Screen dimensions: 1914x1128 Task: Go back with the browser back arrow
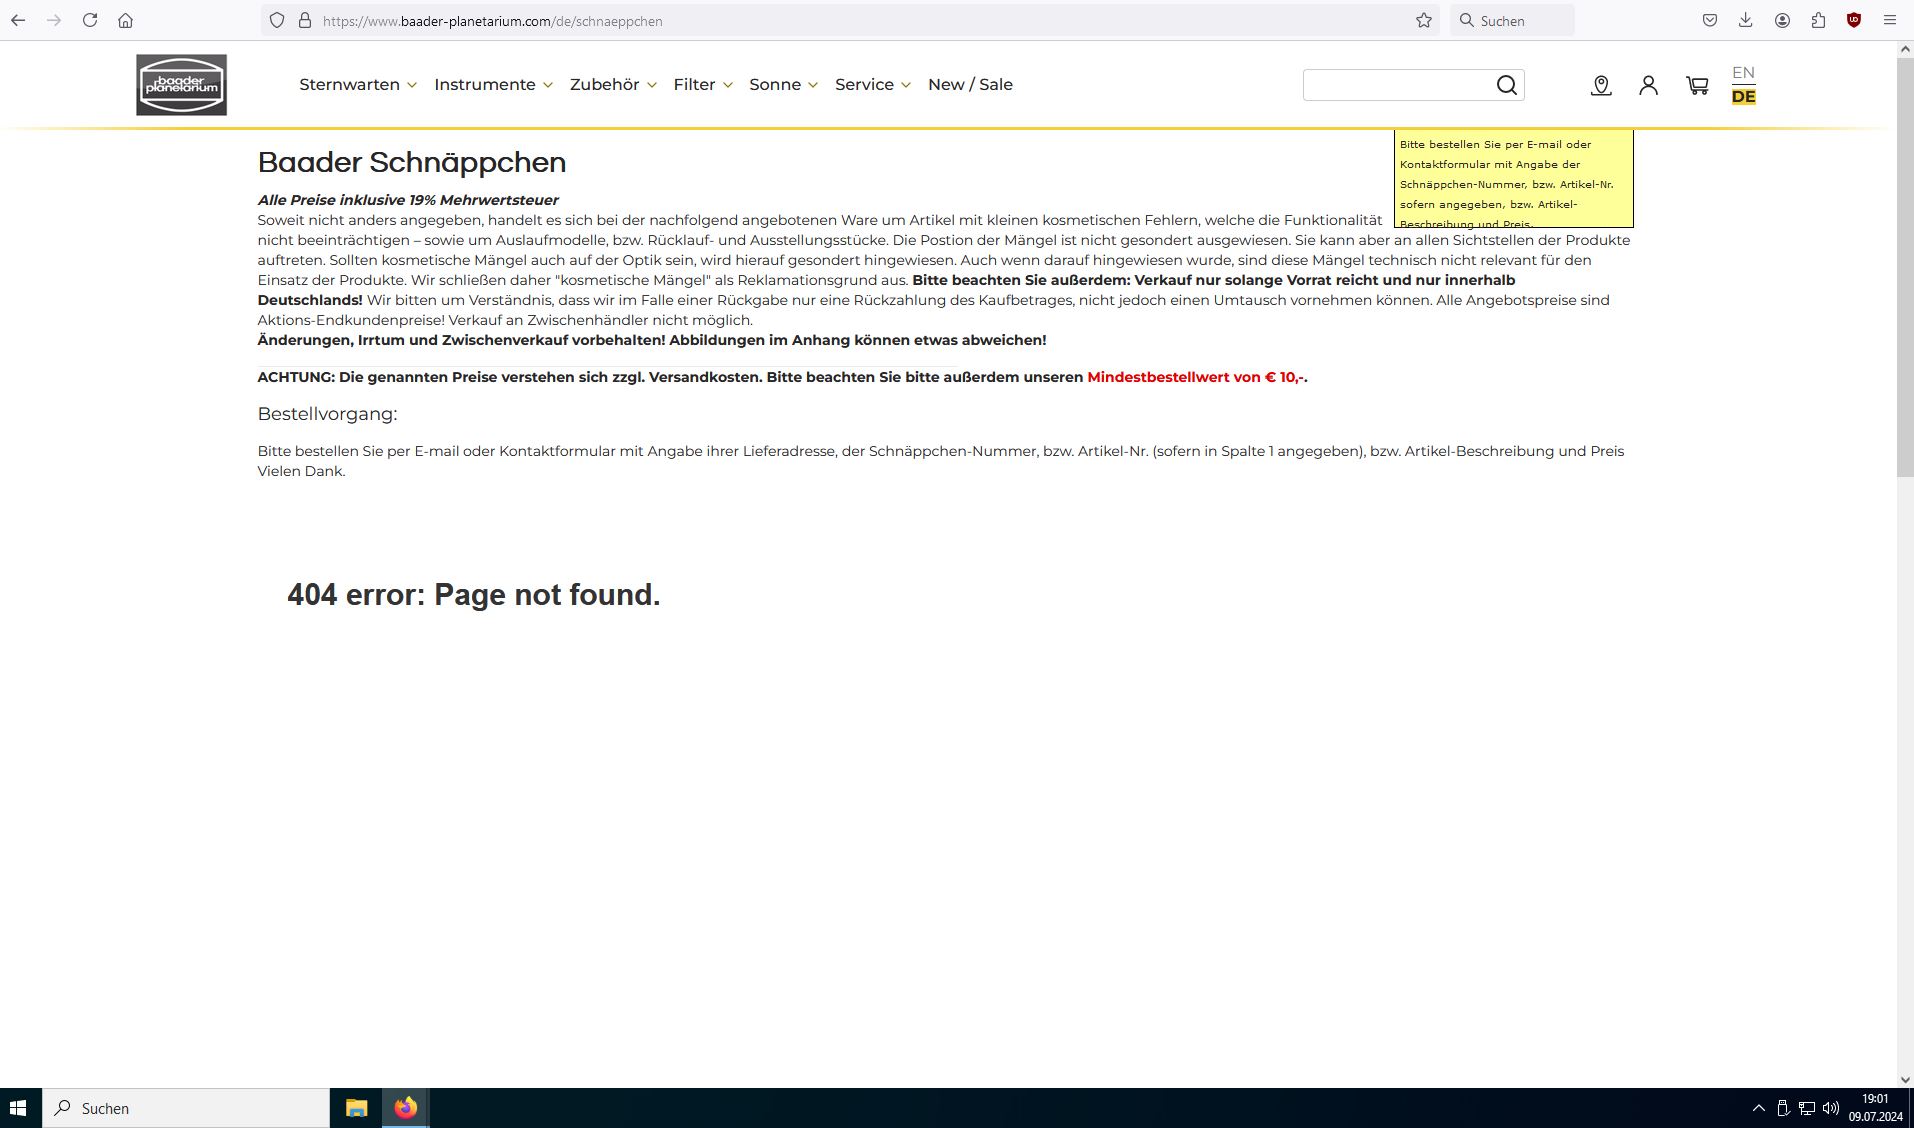(18, 20)
